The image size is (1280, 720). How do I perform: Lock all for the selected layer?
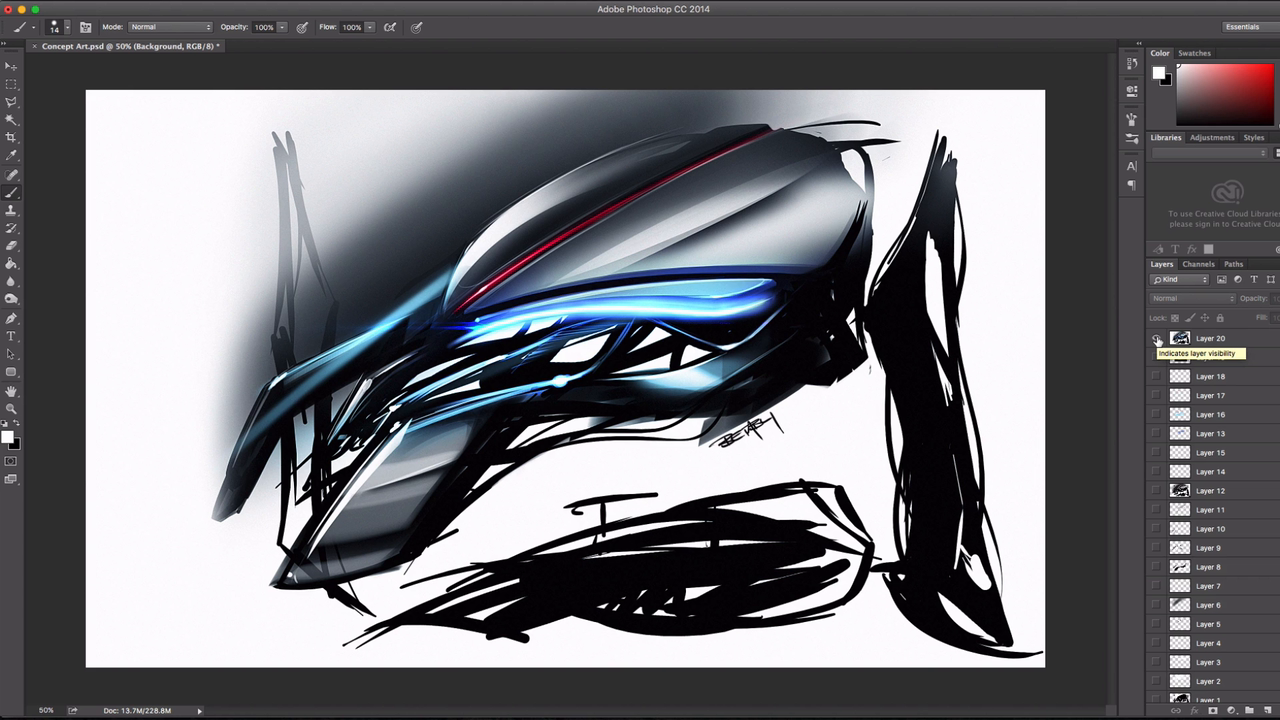pos(1219,318)
